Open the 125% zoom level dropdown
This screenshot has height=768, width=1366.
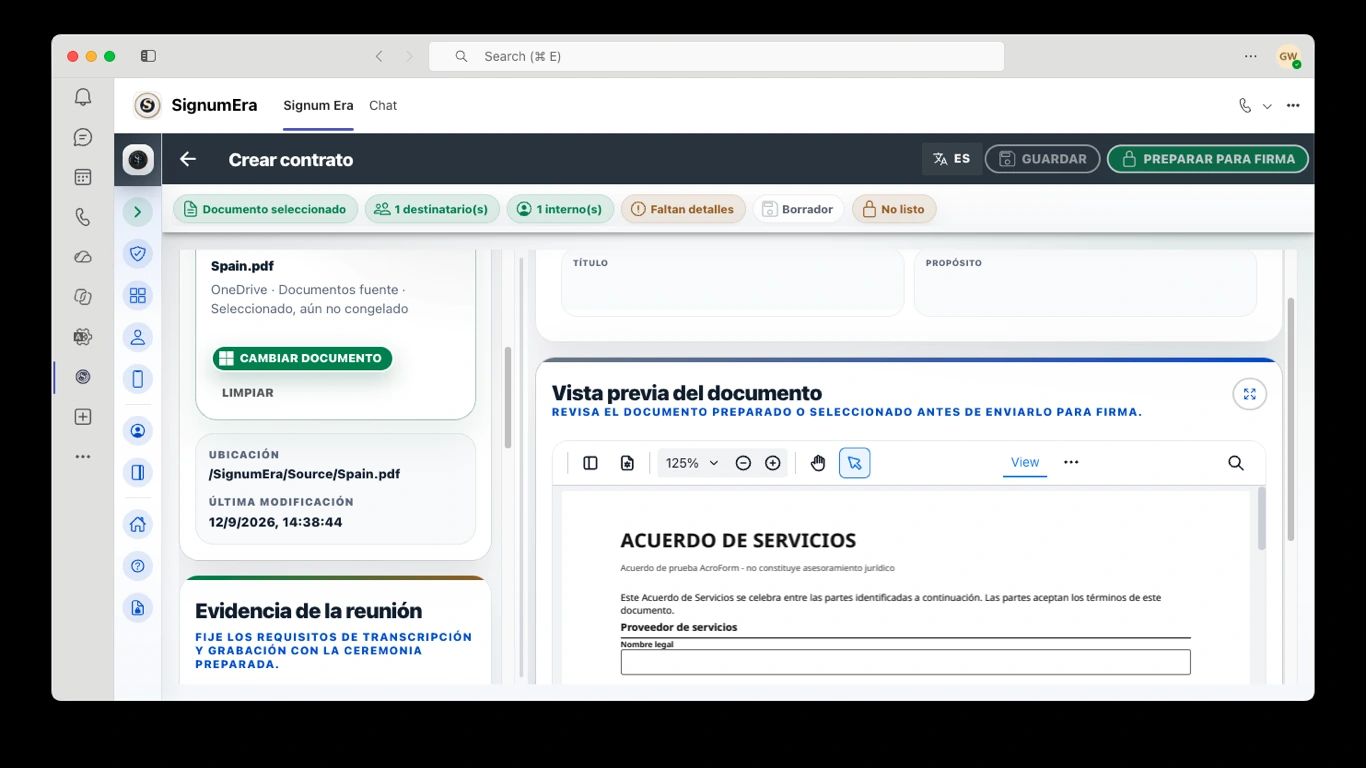click(x=692, y=463)
